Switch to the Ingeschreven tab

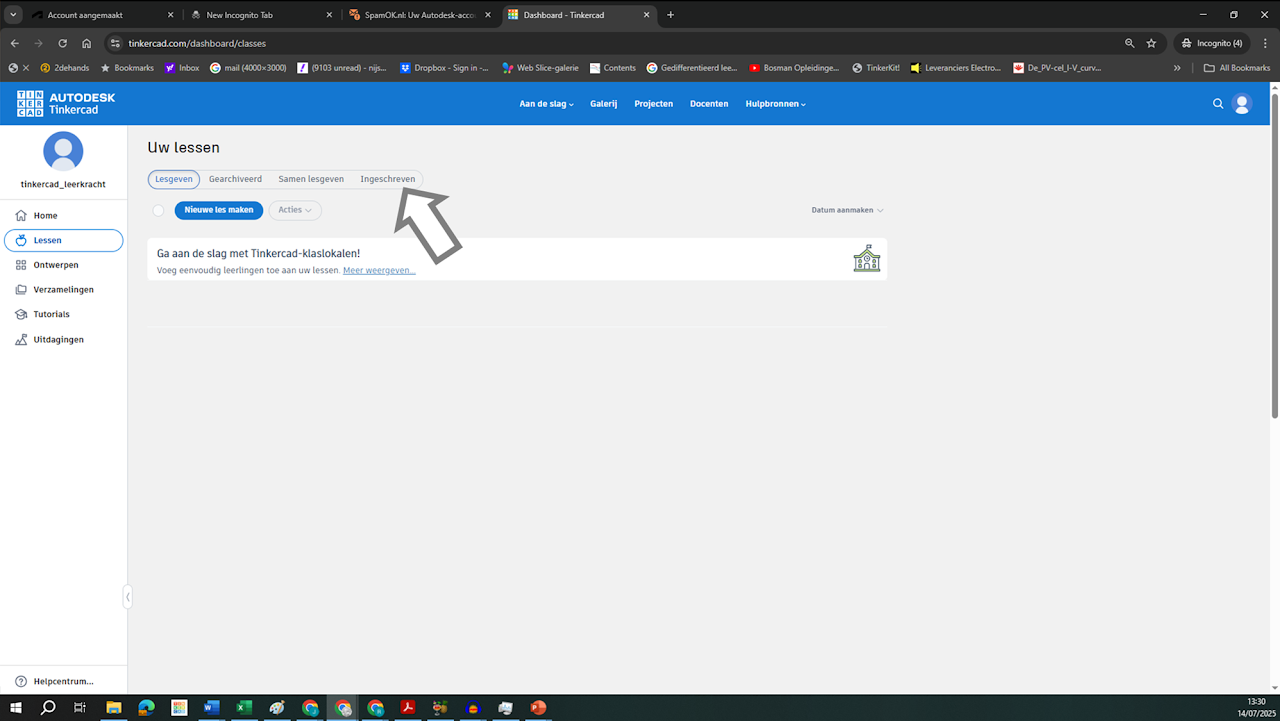[x=388, y=179]
